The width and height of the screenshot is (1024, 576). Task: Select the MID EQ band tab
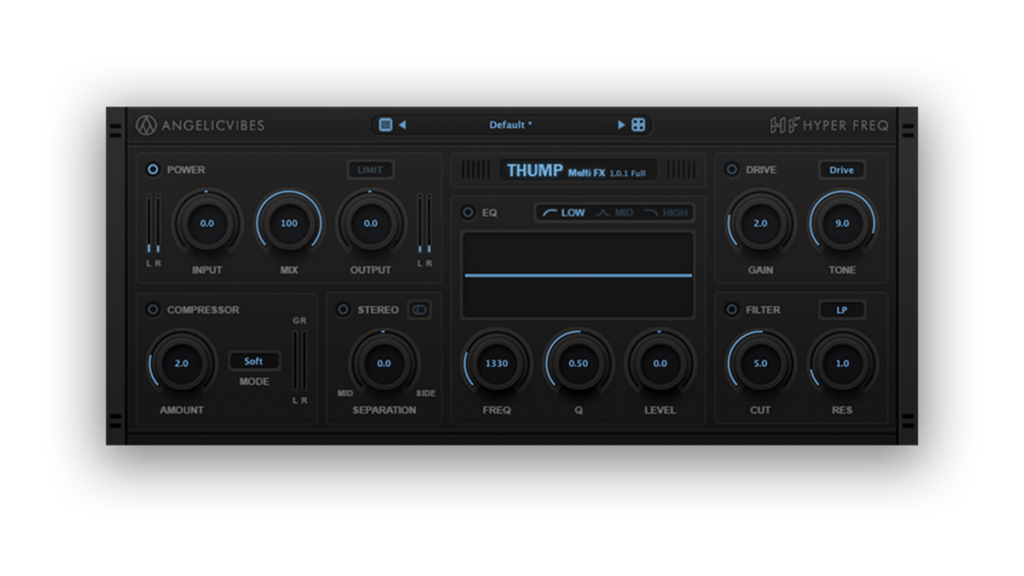(615, 213)
